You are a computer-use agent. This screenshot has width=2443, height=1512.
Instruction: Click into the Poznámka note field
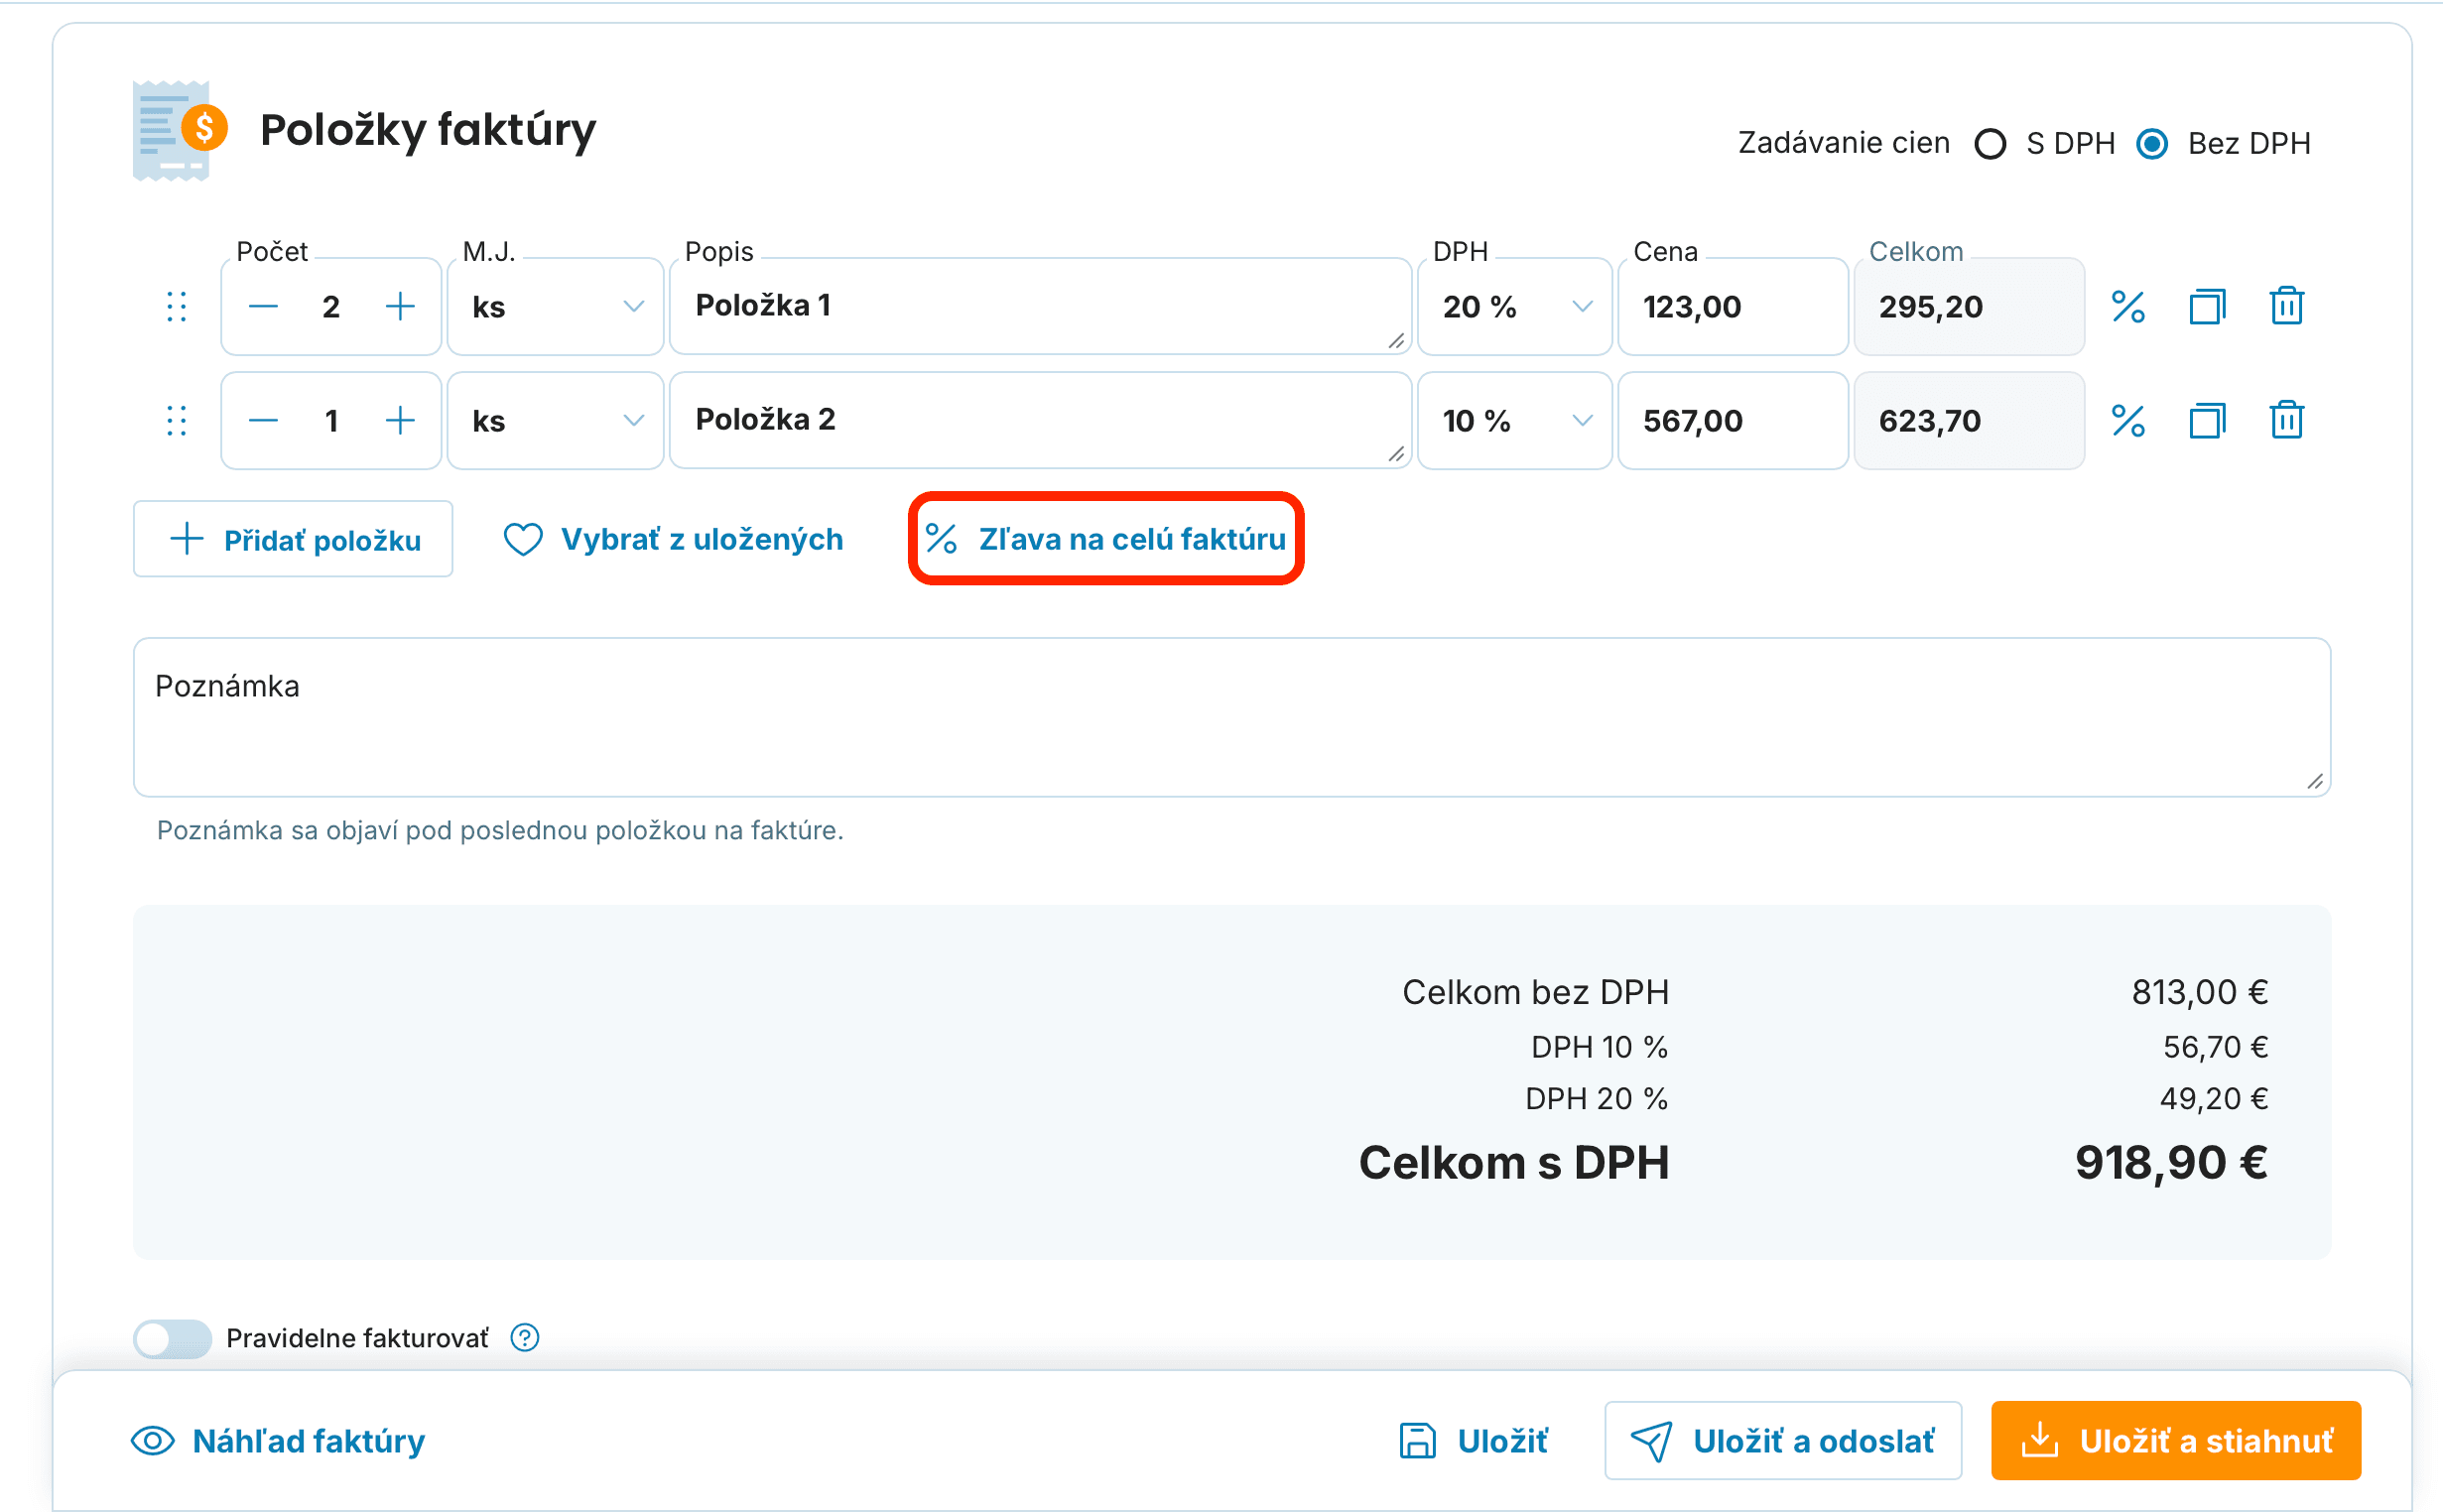coord(1231,717)
